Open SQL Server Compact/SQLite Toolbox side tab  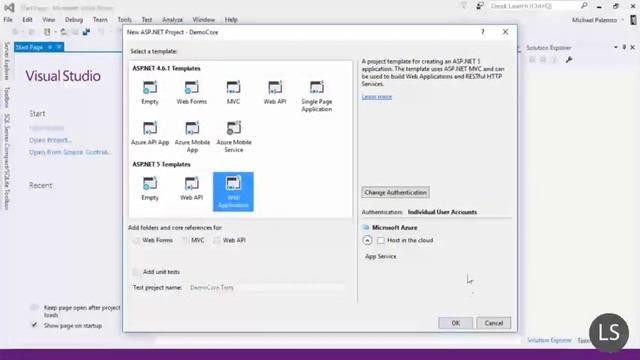pyautogui.click(x=6, y=162)
